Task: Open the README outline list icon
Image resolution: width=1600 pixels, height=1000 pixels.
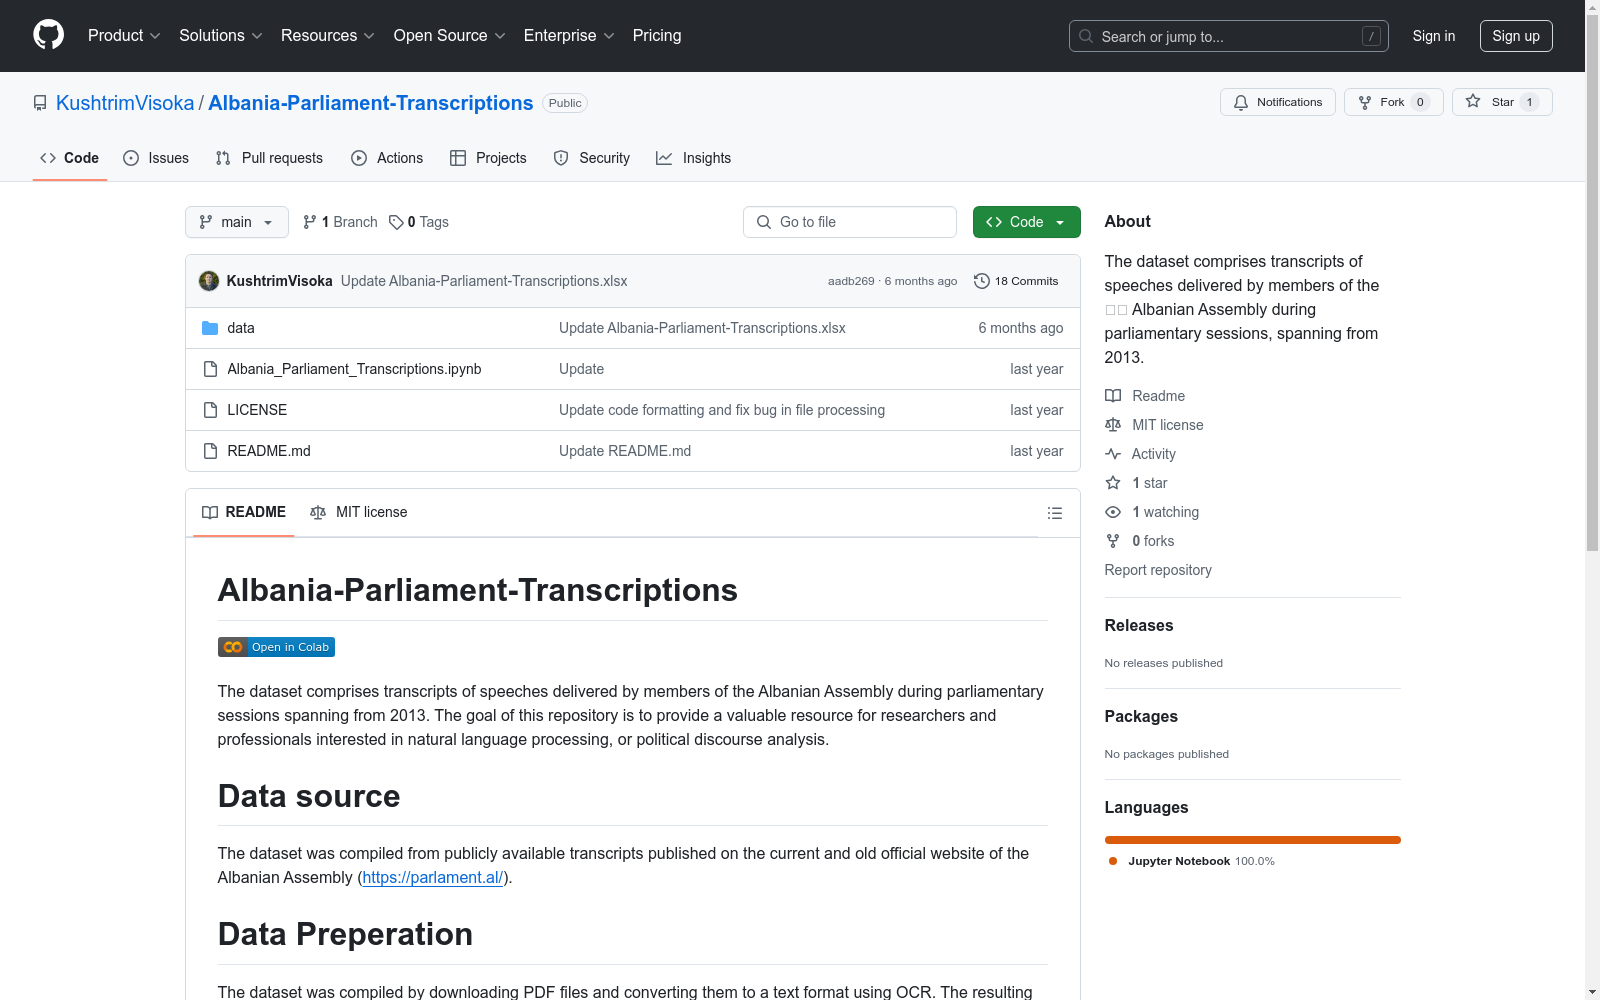Action: (x=1055, y=513)
